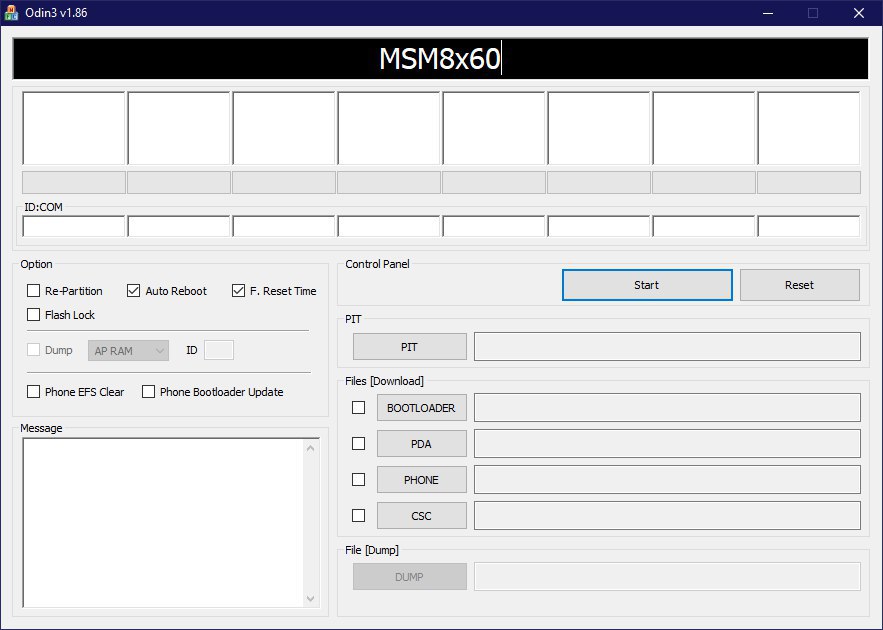Click the Odin3 app icon in title bar
Screen dimensions: 883x630
11,12
